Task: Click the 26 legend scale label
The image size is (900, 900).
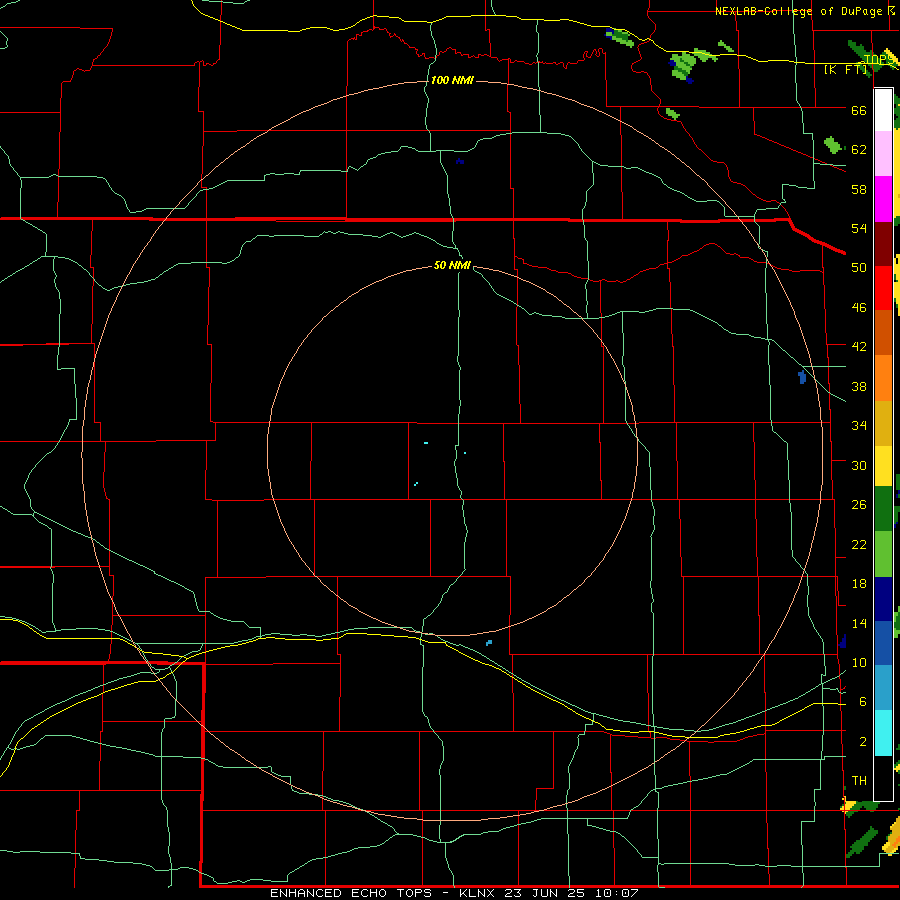Action: (859, 505)
